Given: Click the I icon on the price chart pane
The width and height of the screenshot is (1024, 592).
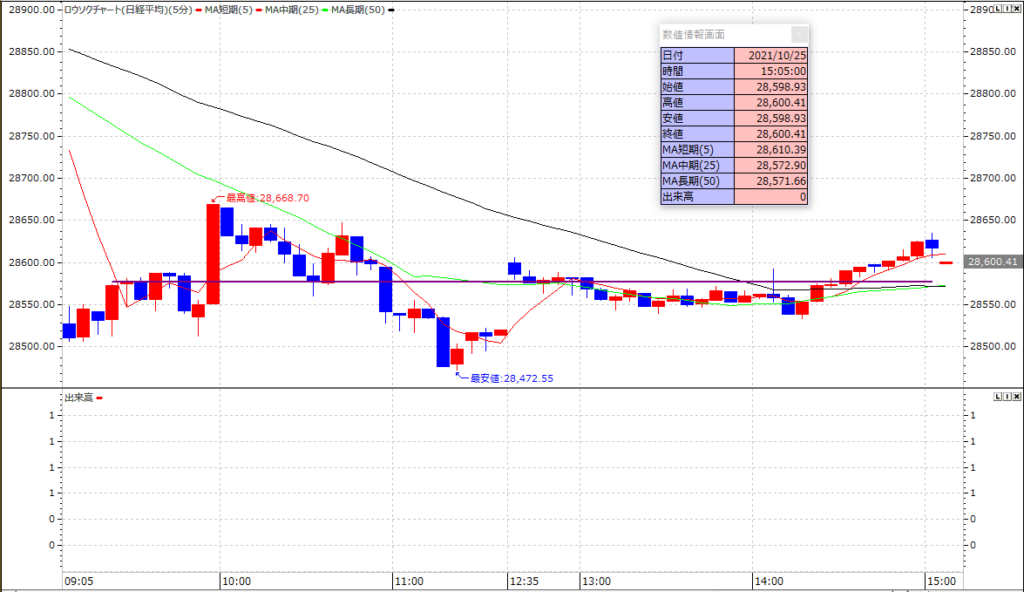Looking at the screenshot, I should coord(1007,8).
